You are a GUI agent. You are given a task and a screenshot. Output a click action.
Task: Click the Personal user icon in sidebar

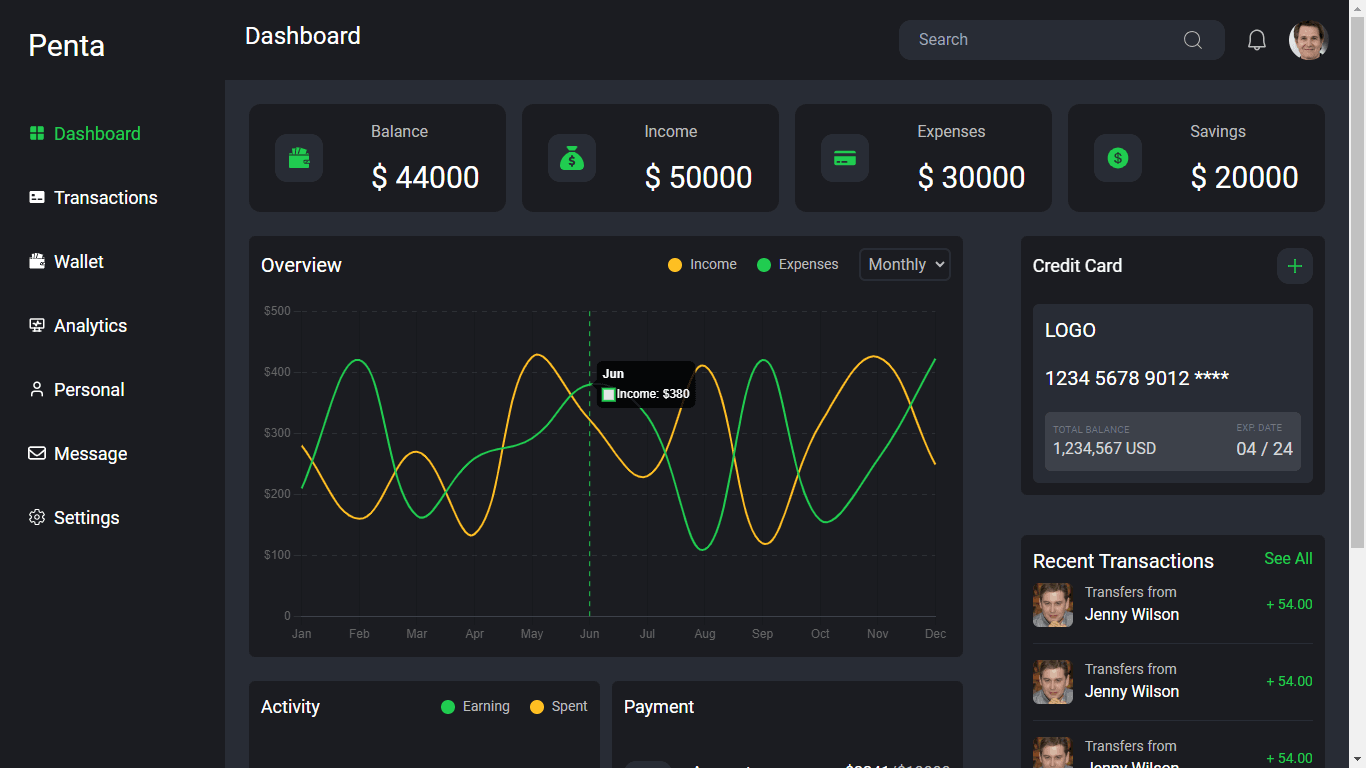37,389
